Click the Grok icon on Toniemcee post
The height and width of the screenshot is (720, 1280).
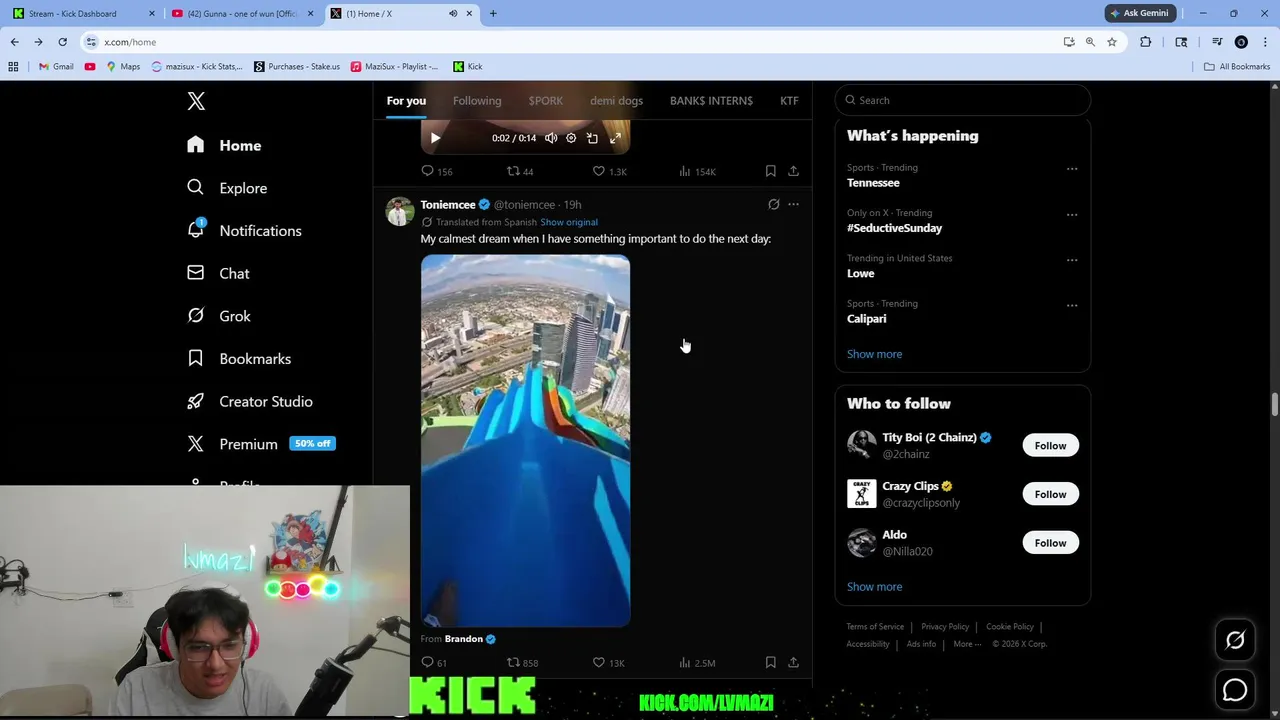[773, 204]
